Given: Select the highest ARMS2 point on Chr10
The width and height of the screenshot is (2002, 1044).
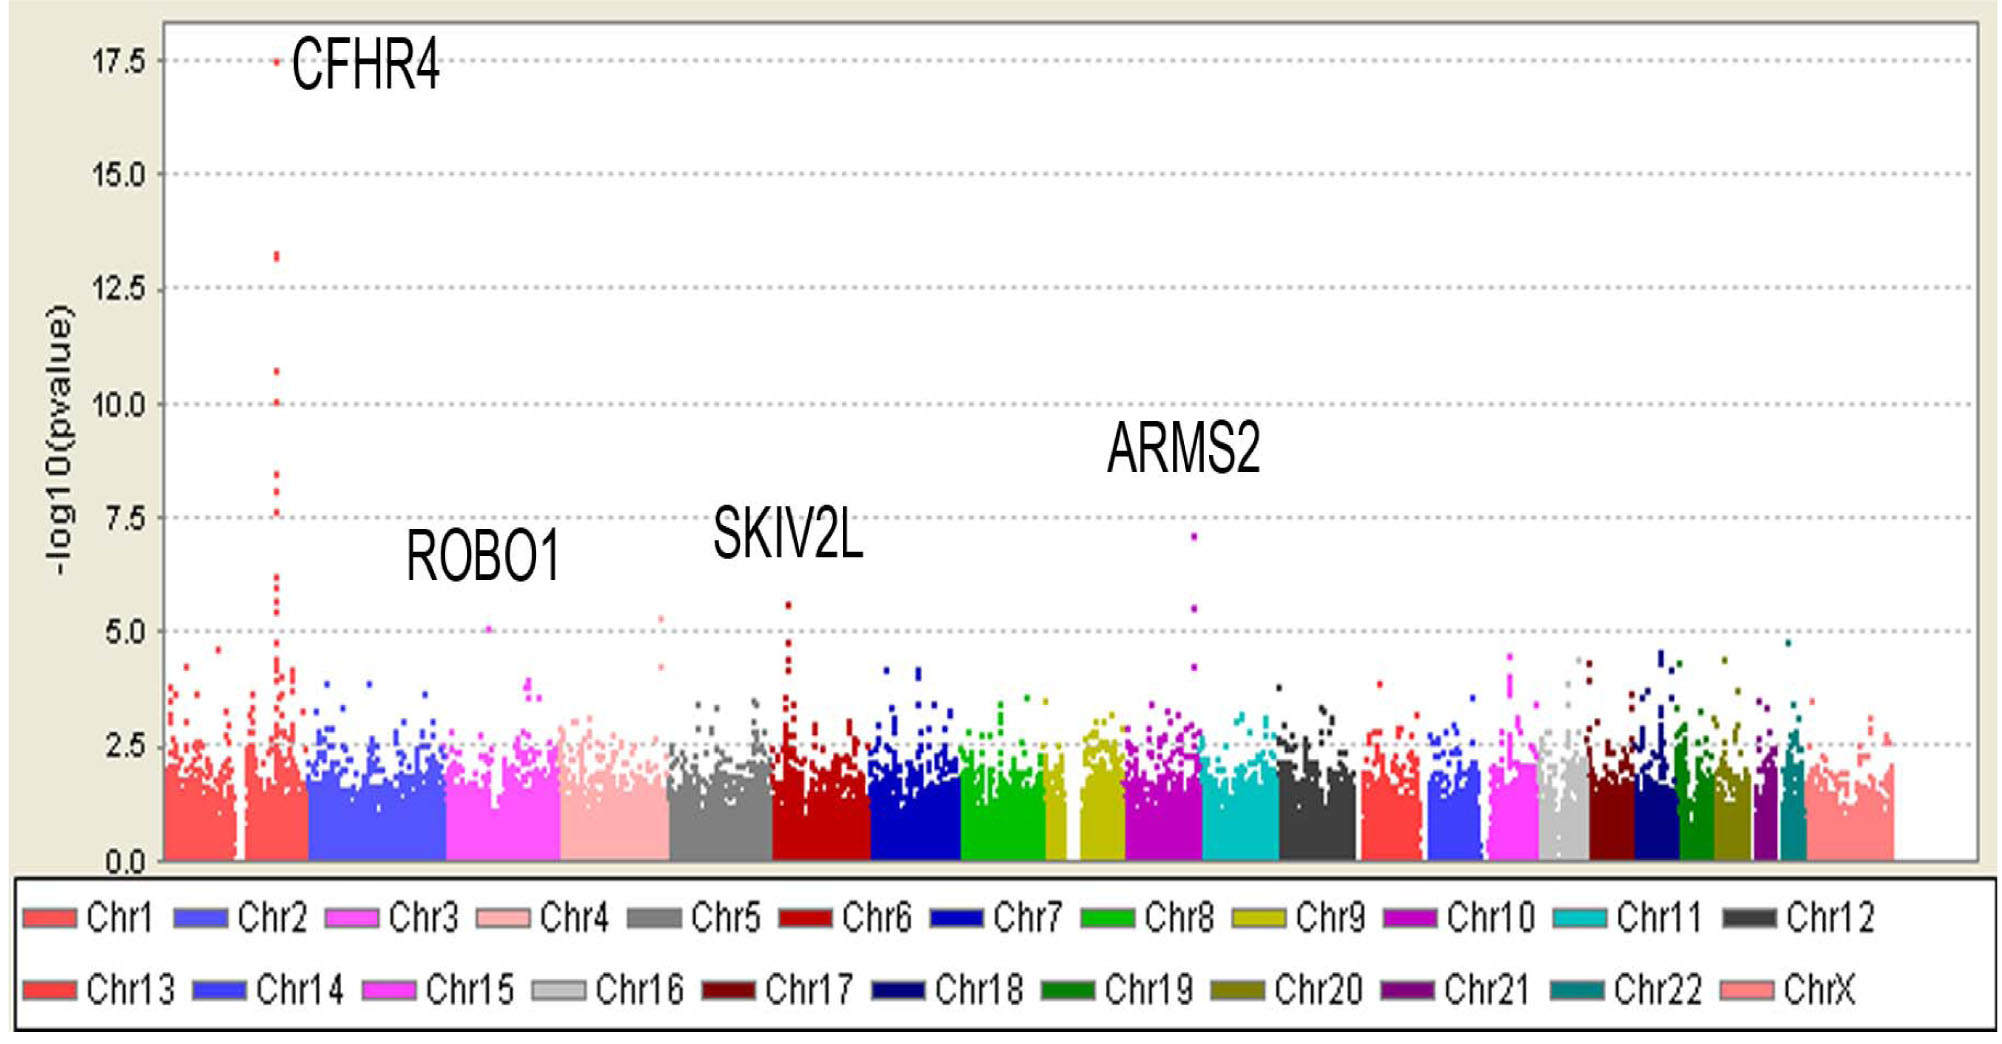Looking at the screenshot, I should pos(1194,537).
